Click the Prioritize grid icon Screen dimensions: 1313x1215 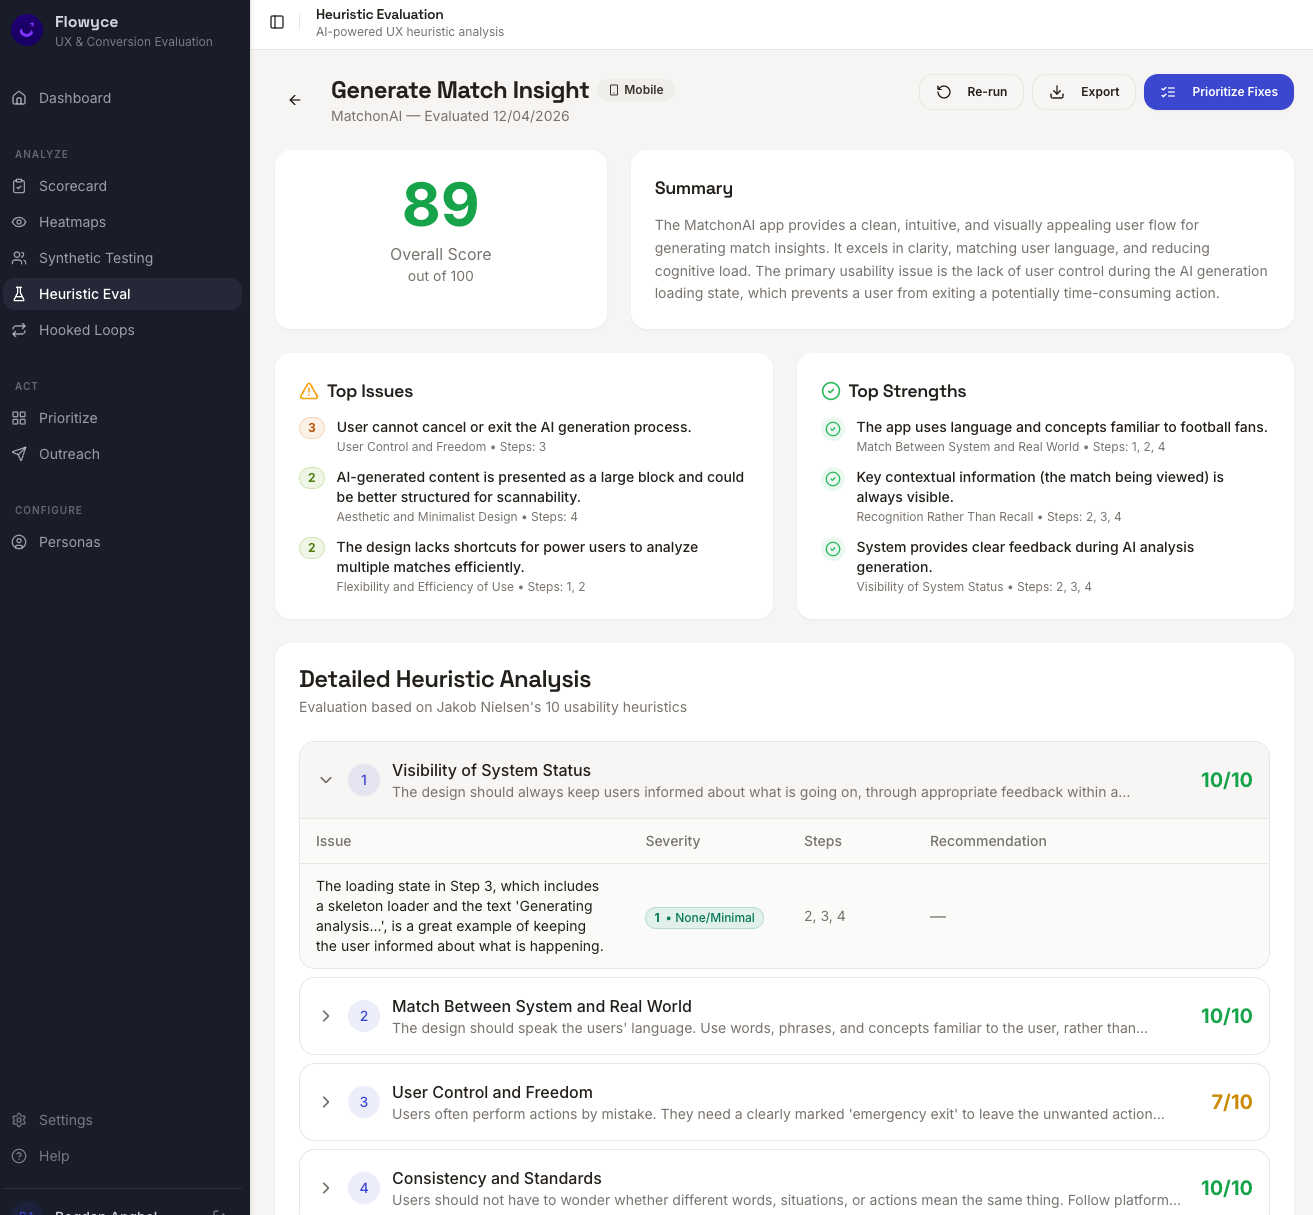click(x=19, y=418)
